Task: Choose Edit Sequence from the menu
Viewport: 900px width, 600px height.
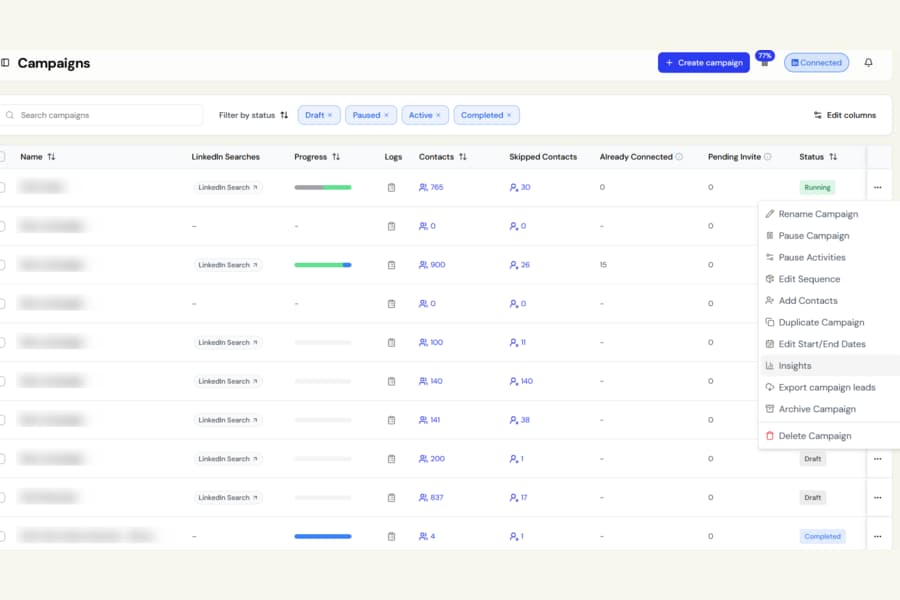Action: pos(829,279)
